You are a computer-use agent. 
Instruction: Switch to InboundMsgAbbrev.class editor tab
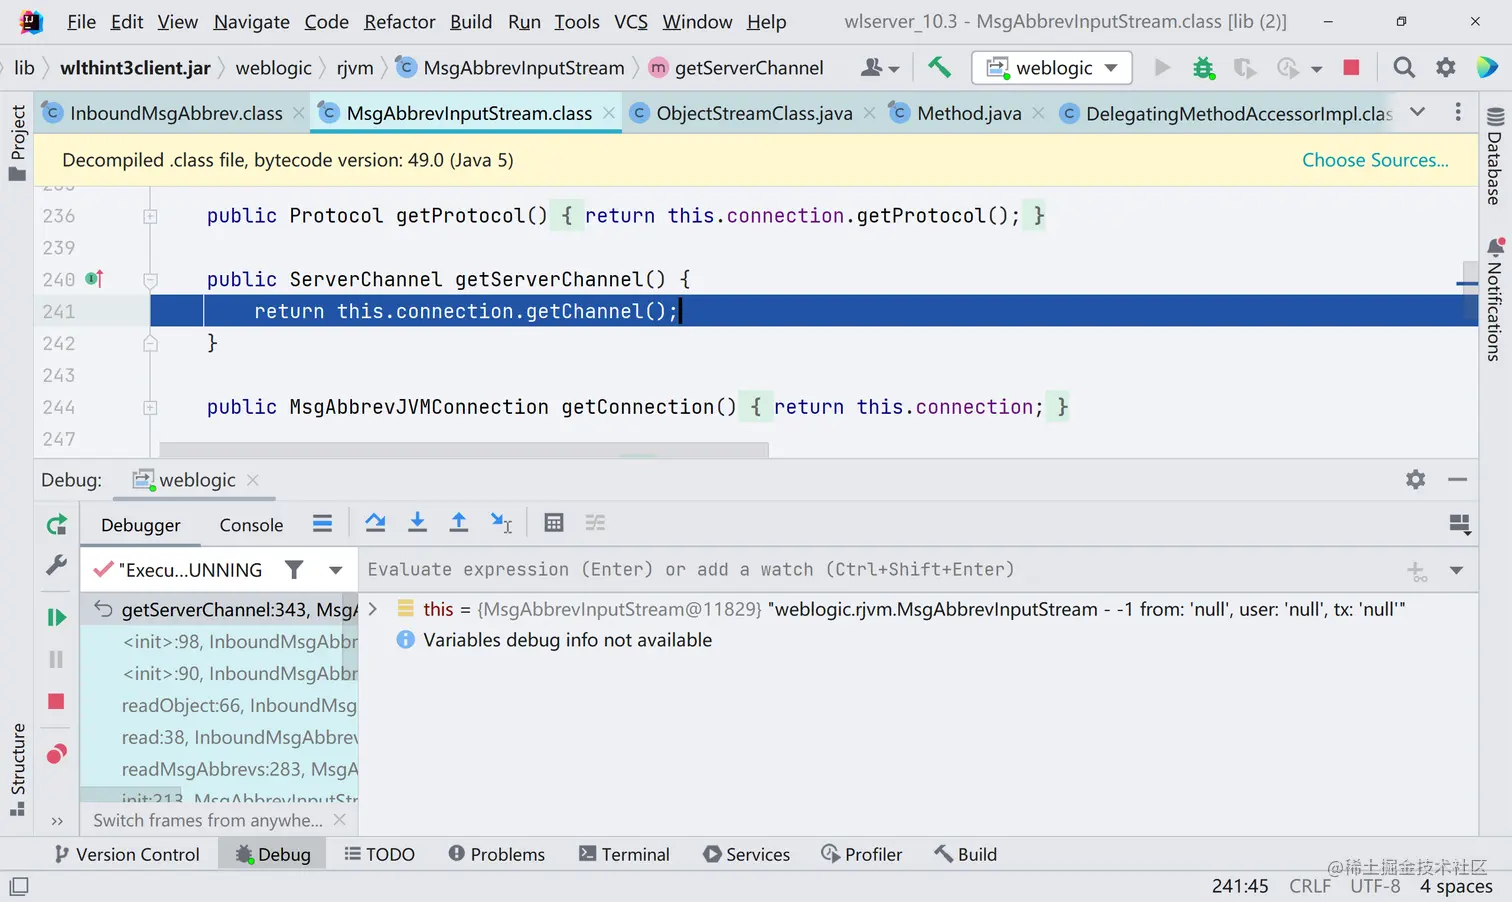pos(176,113)
